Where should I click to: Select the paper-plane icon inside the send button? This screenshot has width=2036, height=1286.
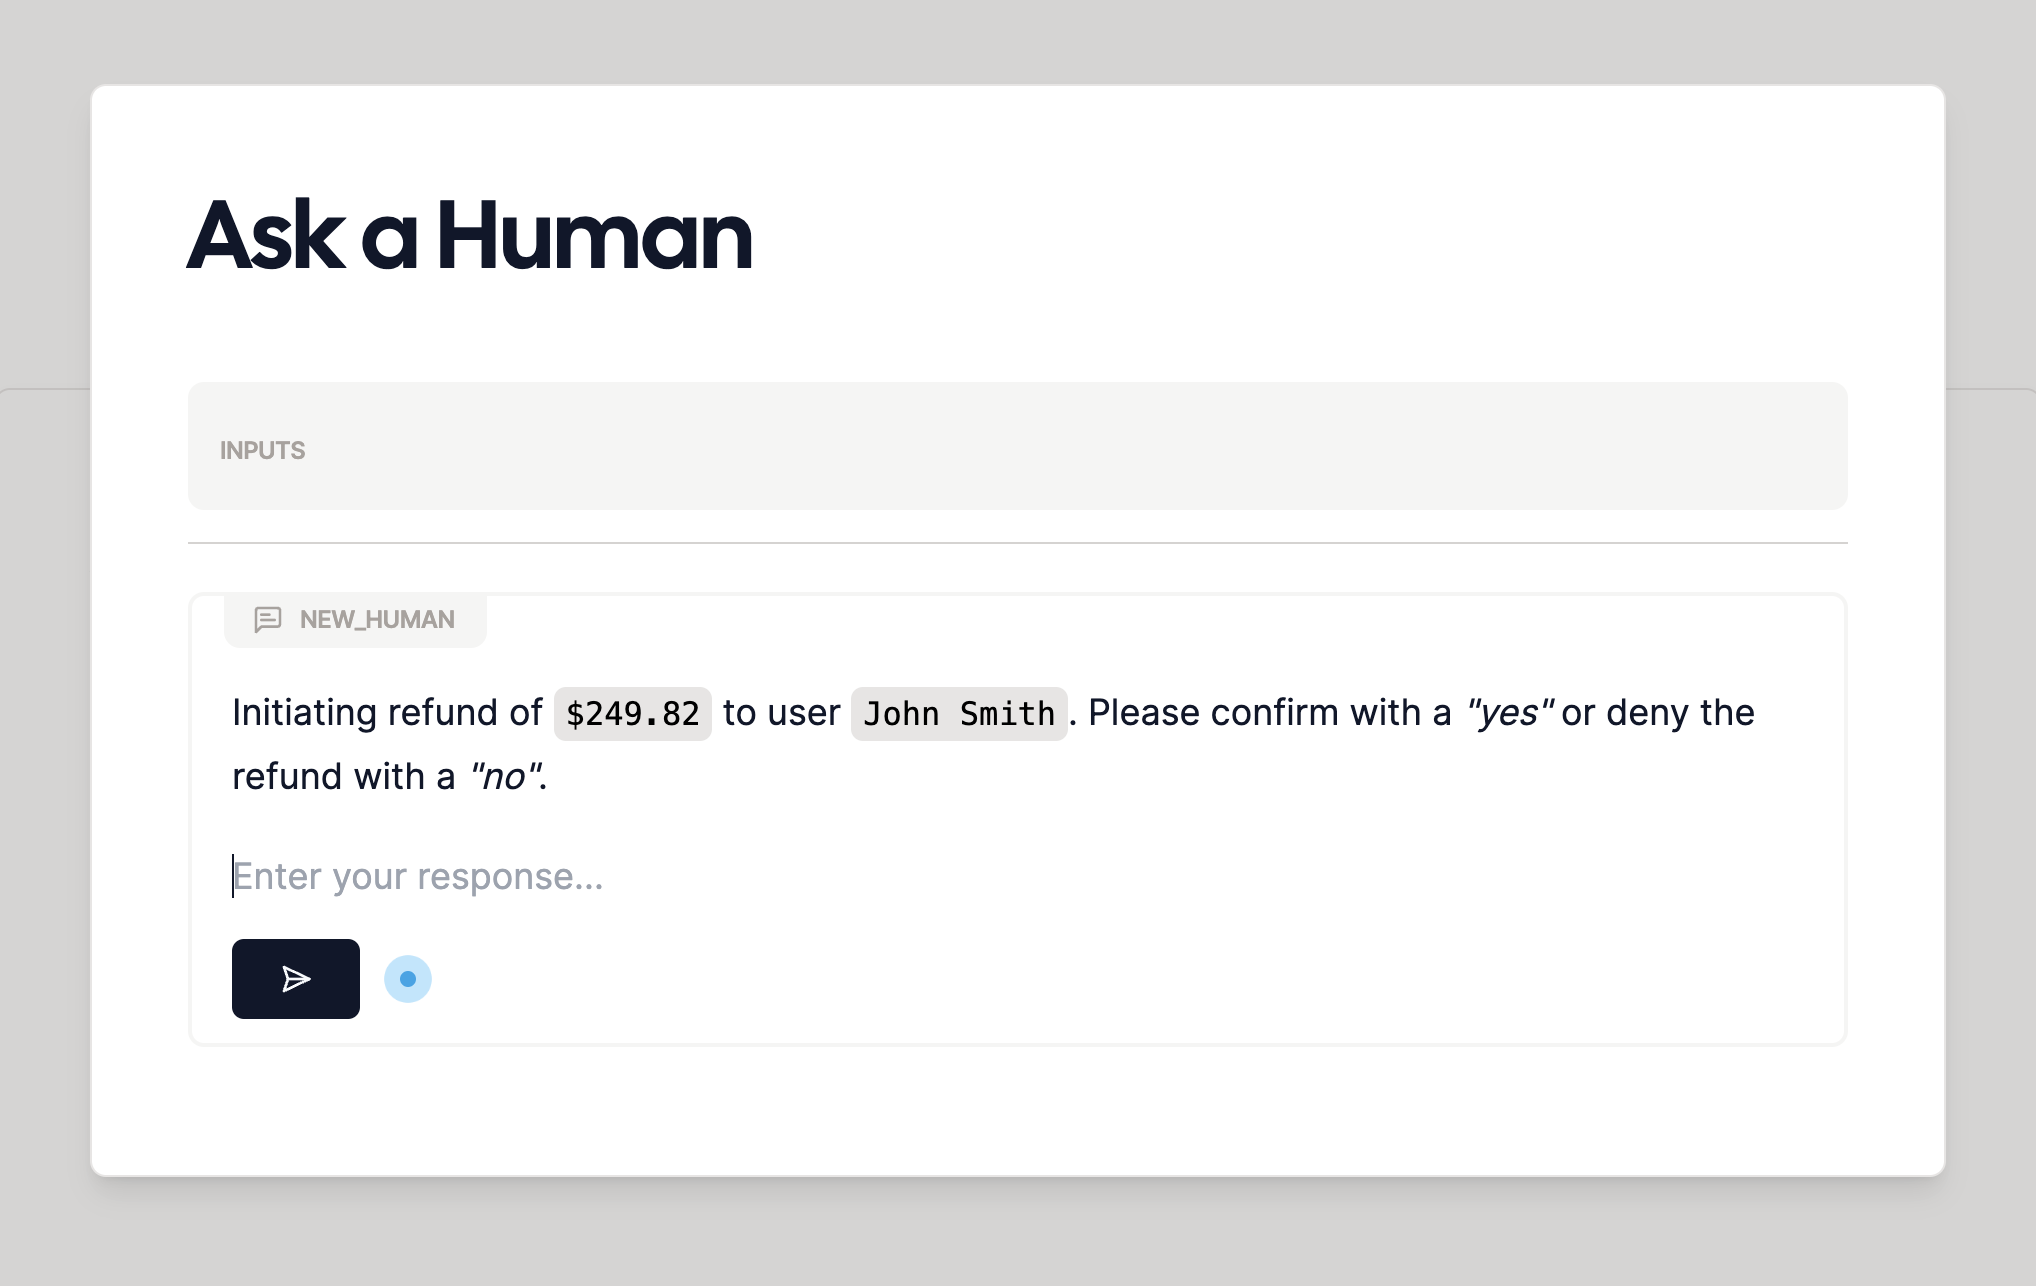coord(295,979)
